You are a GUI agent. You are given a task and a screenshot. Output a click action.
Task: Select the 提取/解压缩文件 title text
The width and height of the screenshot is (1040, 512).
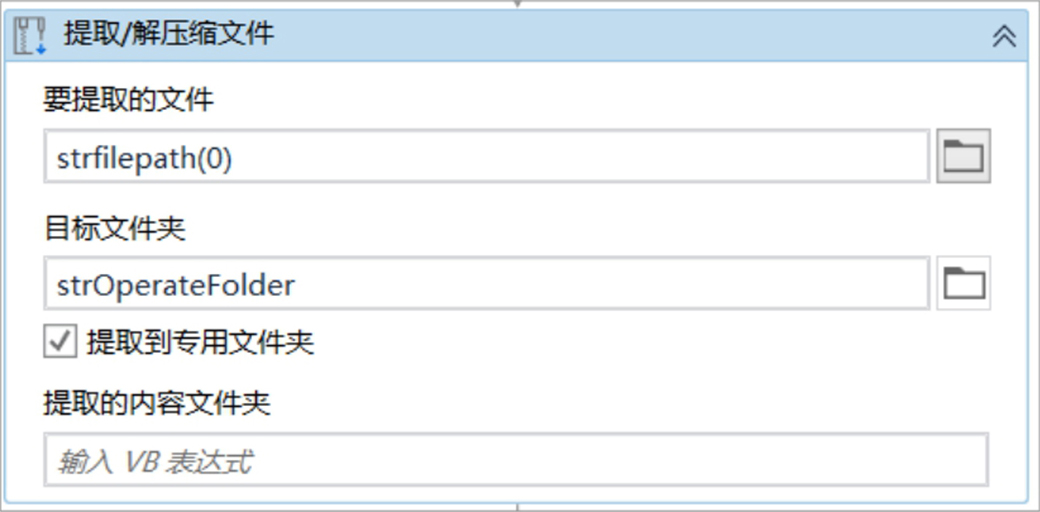pos(168,33)
